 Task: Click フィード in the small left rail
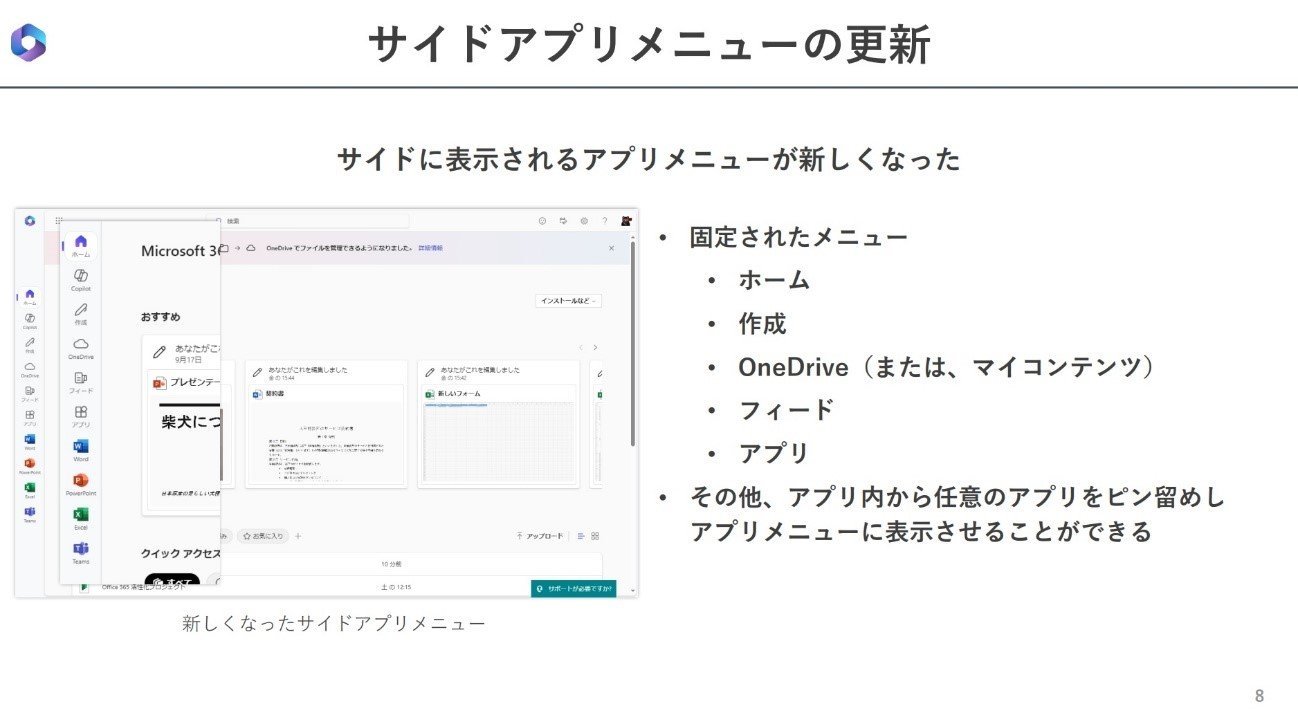30,393
